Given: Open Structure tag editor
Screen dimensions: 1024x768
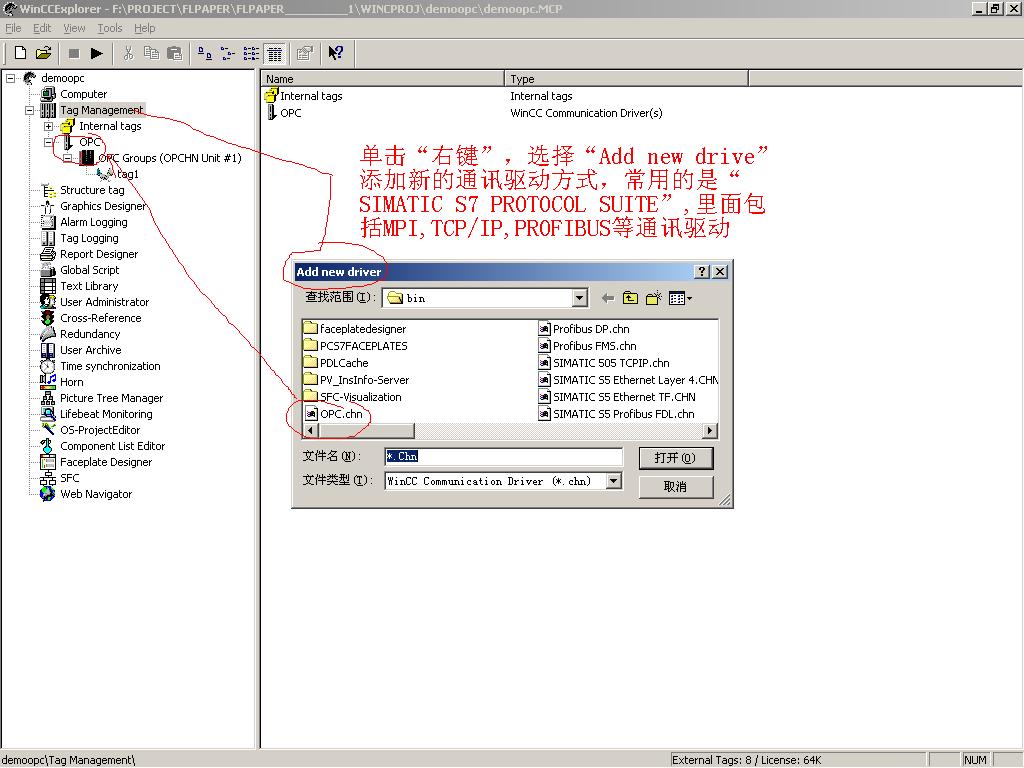Looking at the screenshot, I should [x=92, y=190].
